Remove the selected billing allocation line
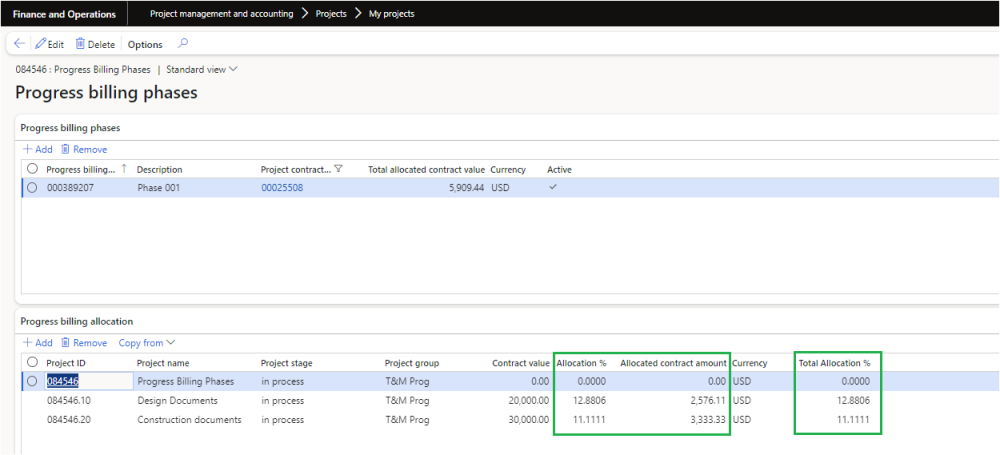Image resolution: width=1000 pixels, height=455 pixels. 83,342
